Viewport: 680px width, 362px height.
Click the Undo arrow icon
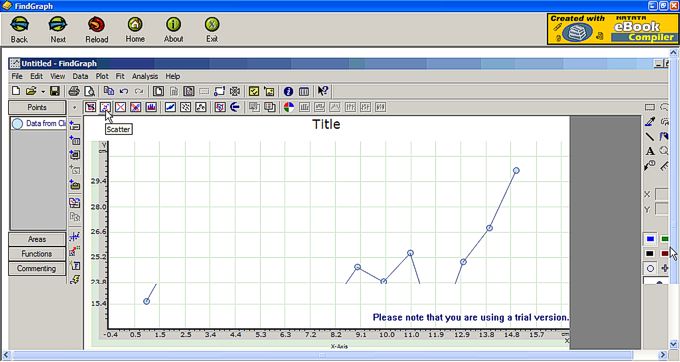tap(124, 91)
